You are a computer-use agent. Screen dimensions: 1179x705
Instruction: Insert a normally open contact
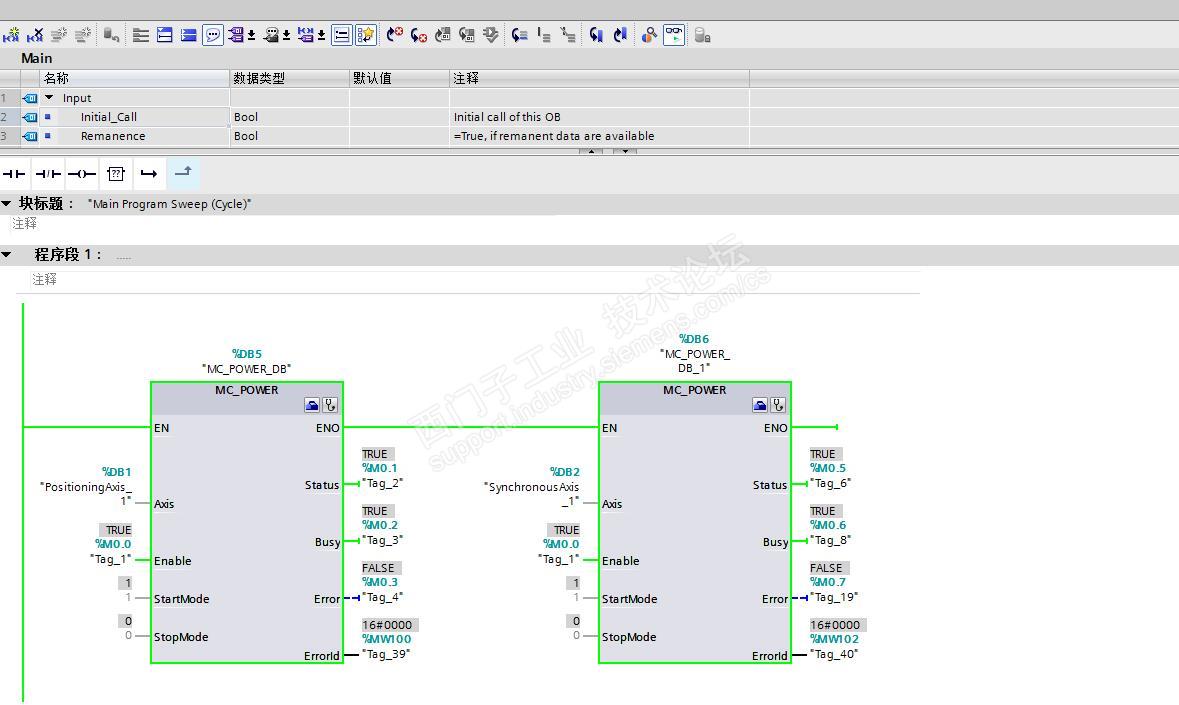[x=14, y=174]
